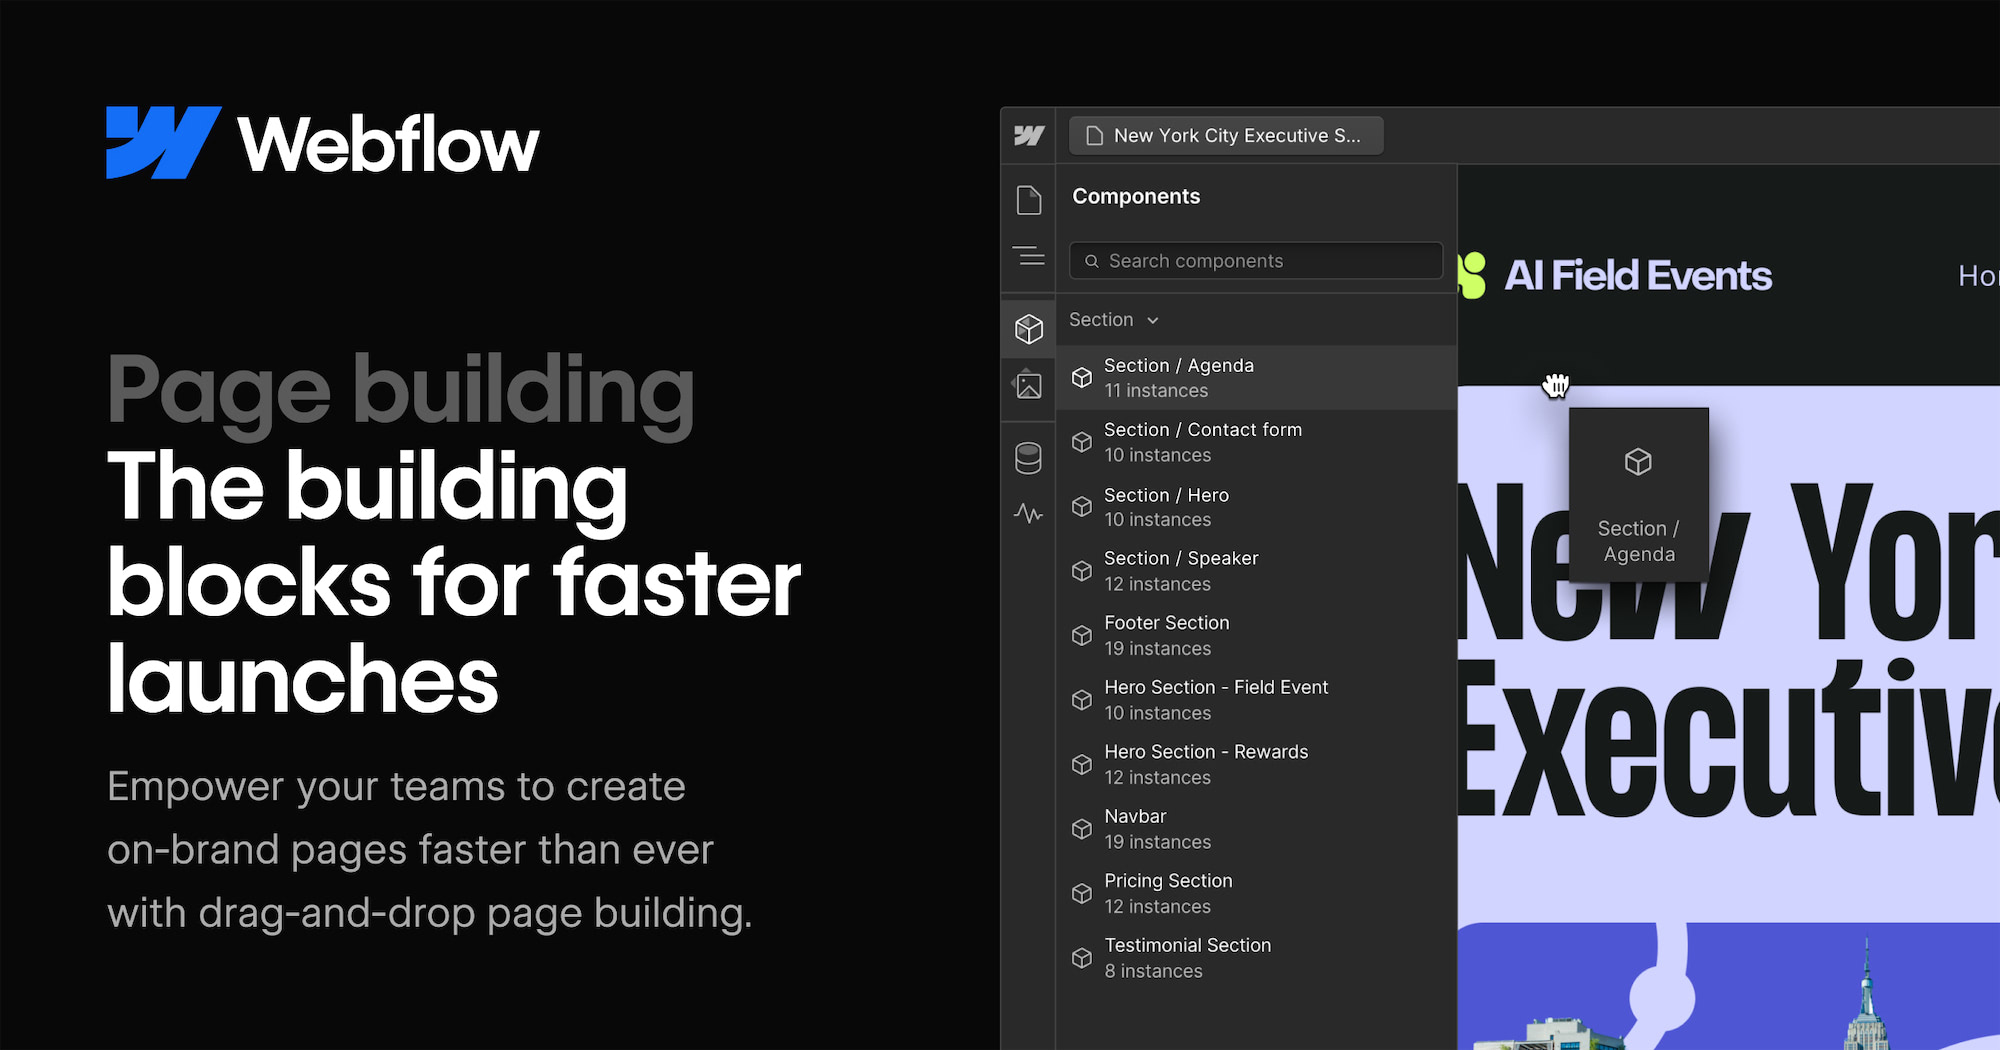Open the Pages panel icon
Viewport: 2000px width, 1050px height.
click(1029, 200)
